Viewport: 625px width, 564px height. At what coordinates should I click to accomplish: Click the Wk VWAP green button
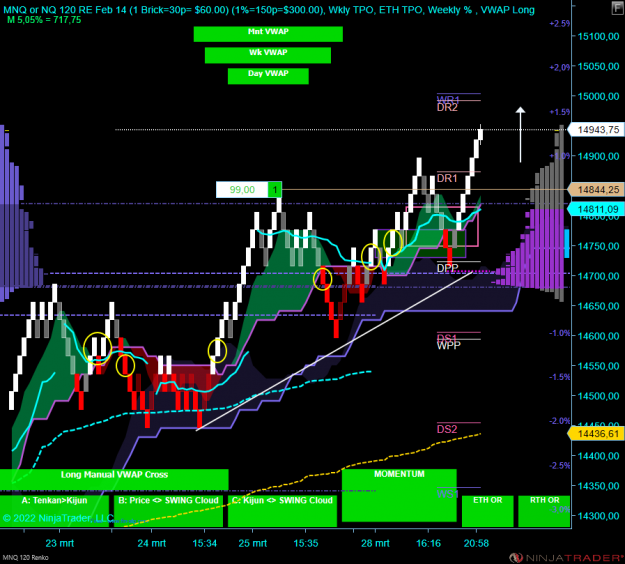(268, 55)
